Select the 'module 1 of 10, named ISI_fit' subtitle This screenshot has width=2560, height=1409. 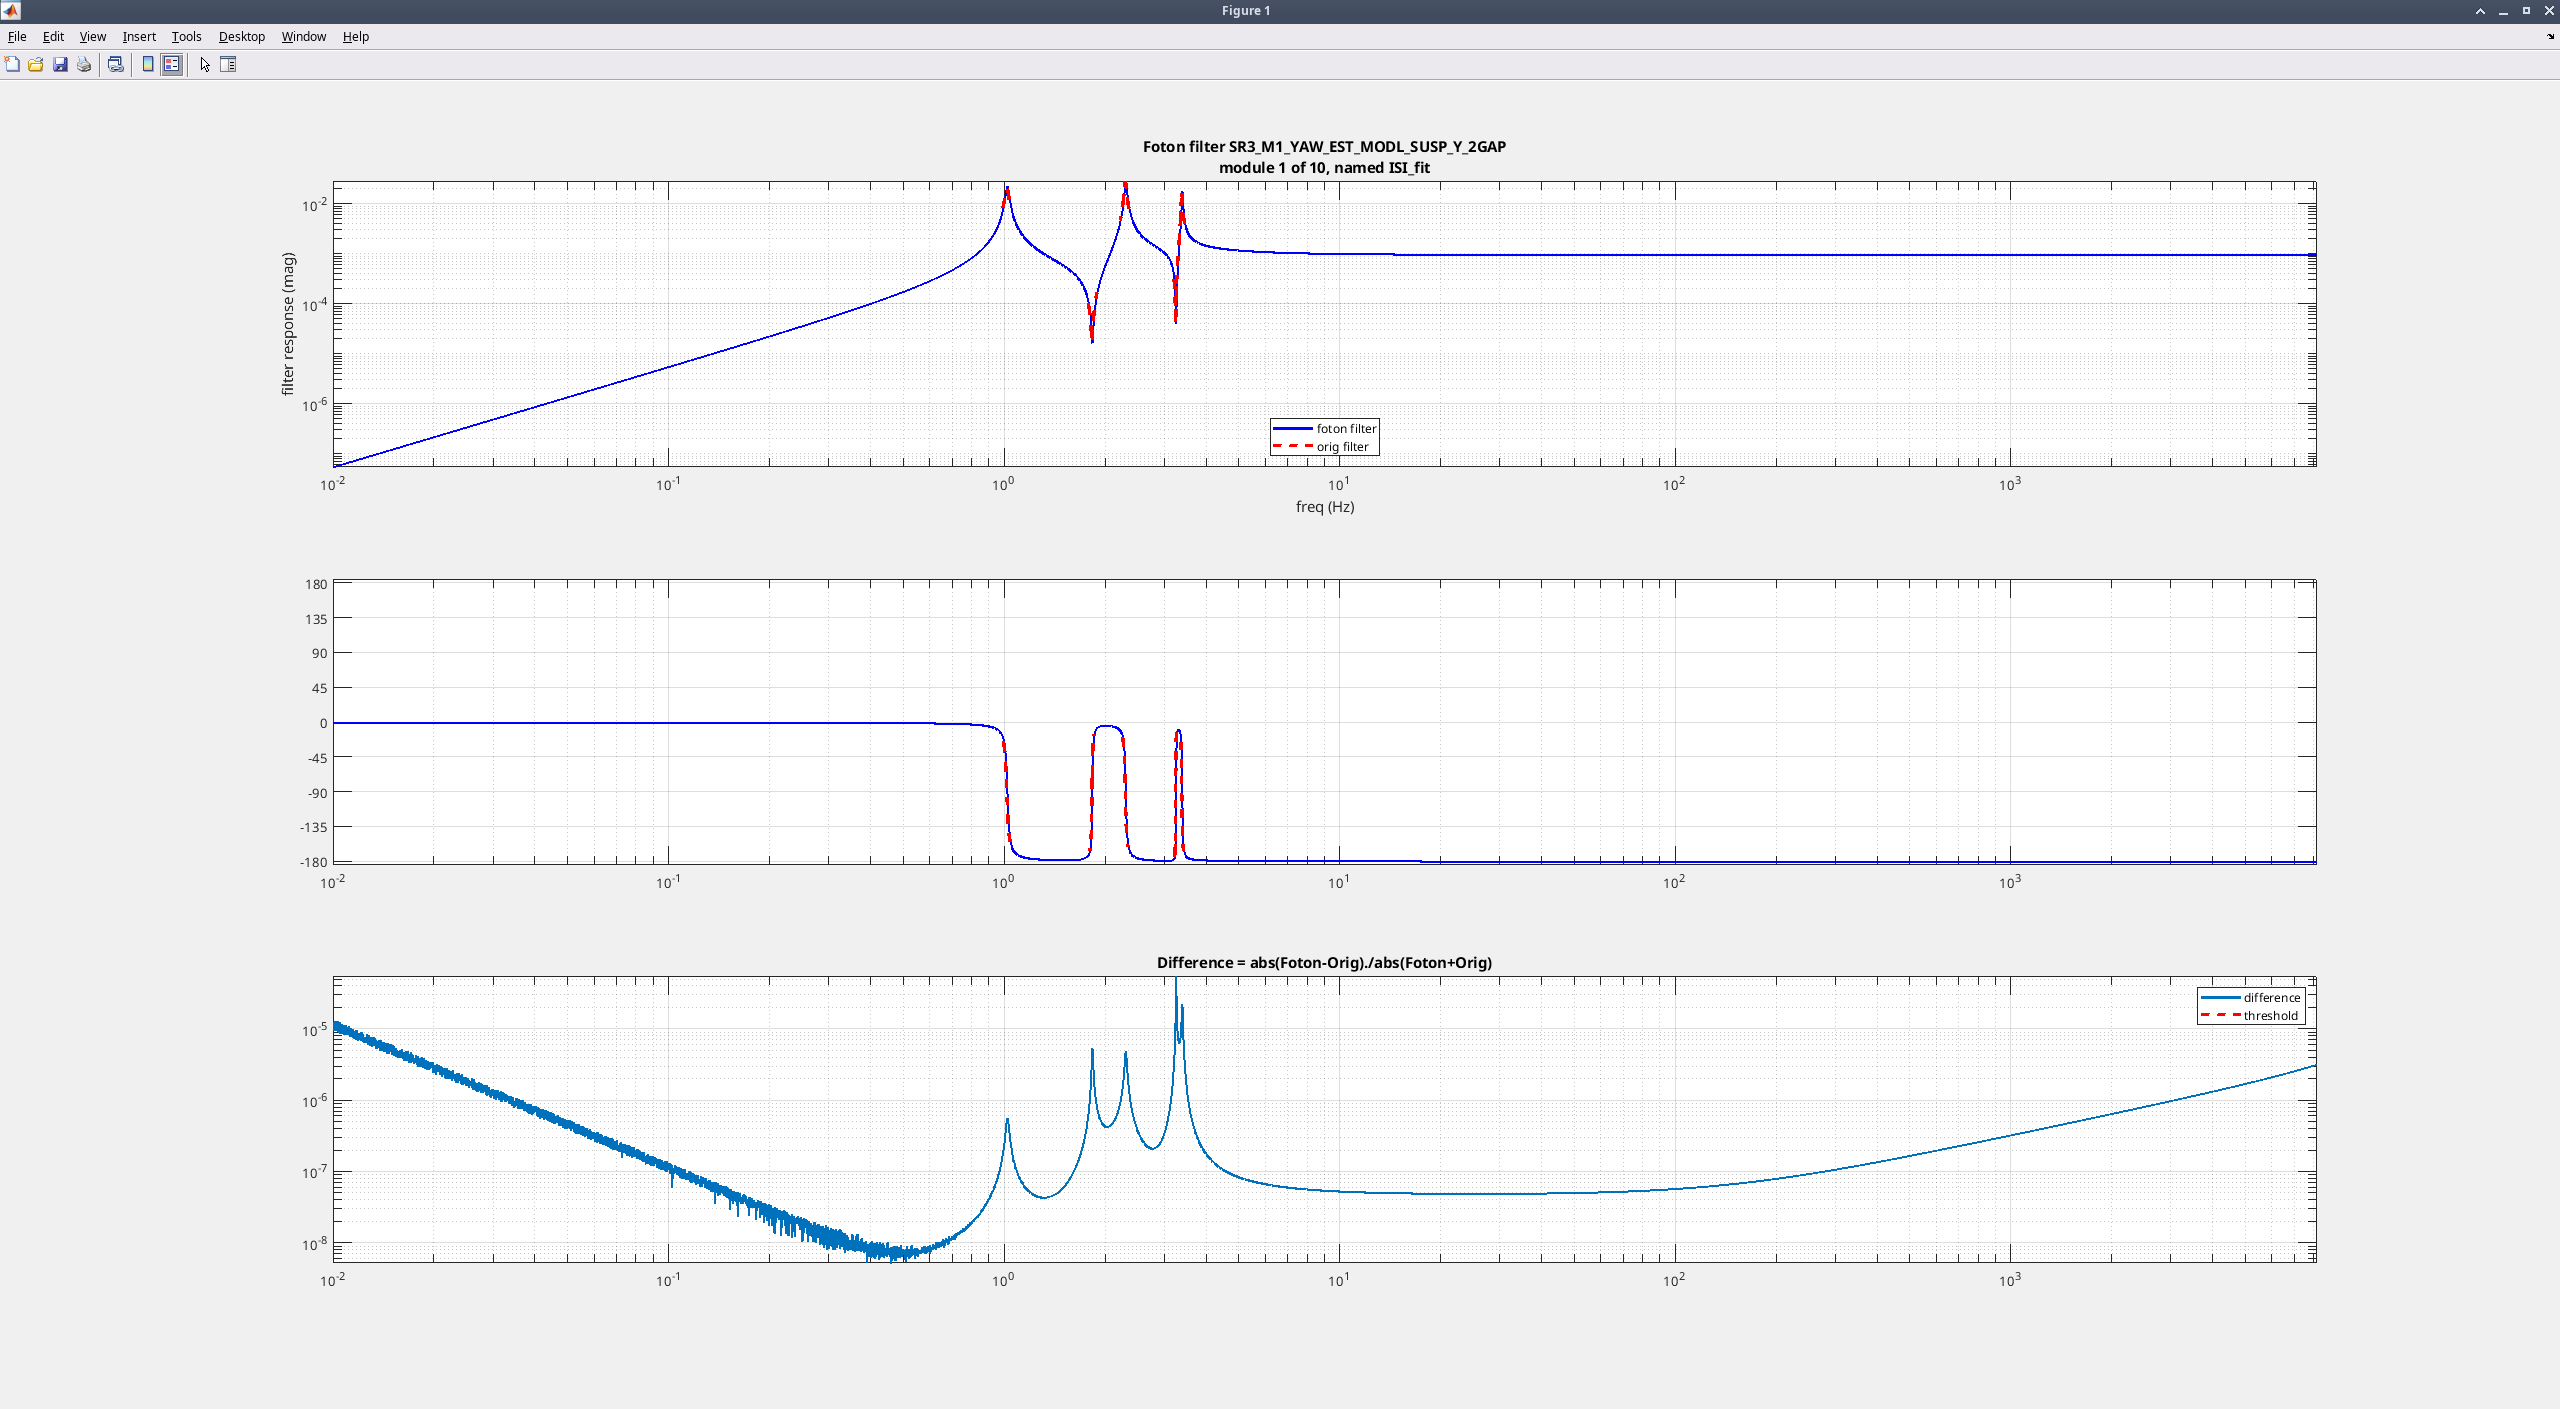1324,167
